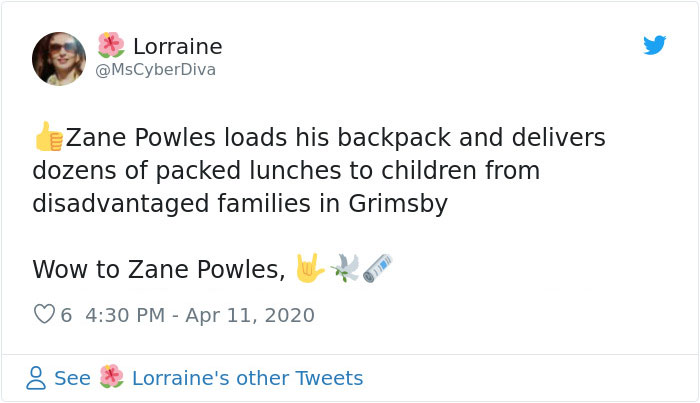
Task: Click the rock-on hand emoji
Action: pos(310,268)
